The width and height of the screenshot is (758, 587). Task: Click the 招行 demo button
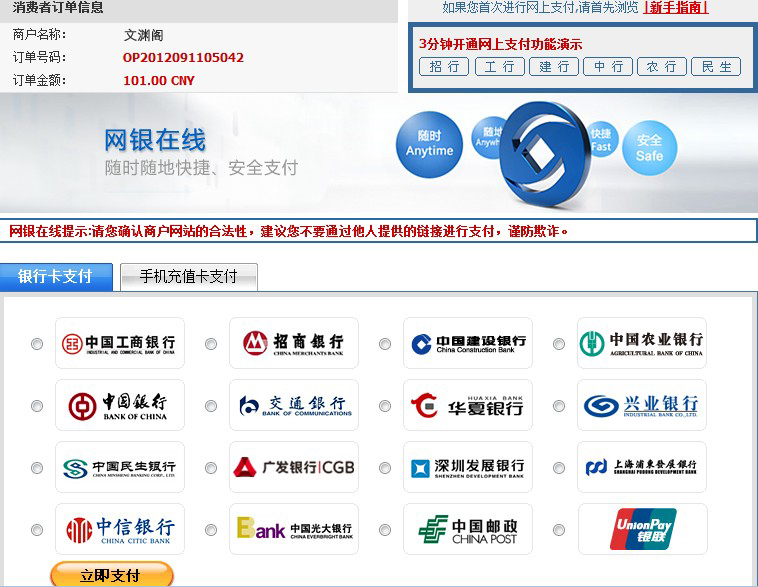(444, 67)
